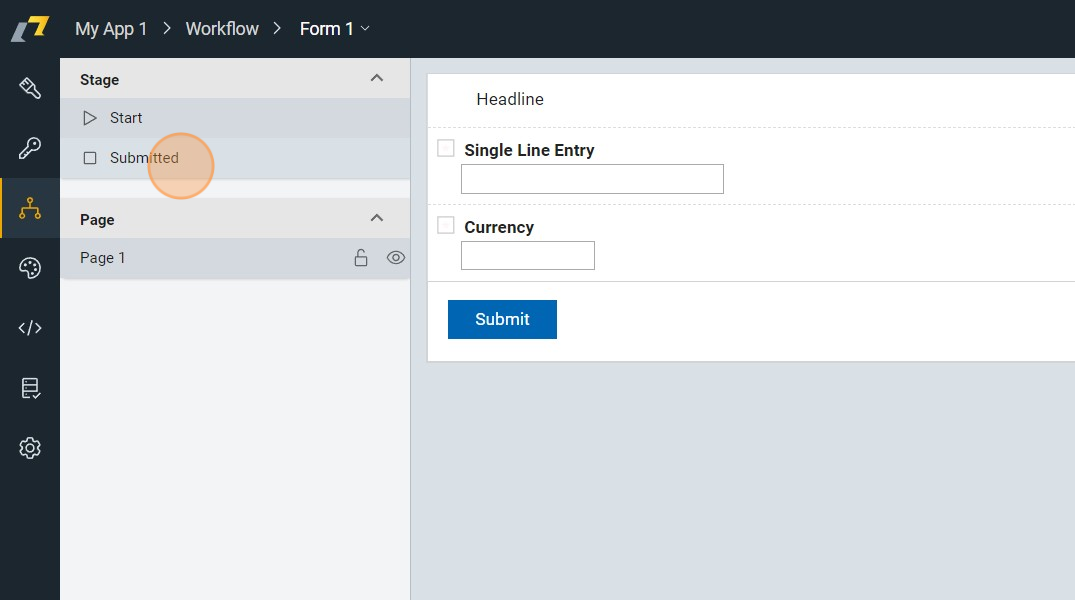Click the lock icon on Page 1
Image resolution: width=1075 pixels, height=600 pixels.
[x=361, y=258]
